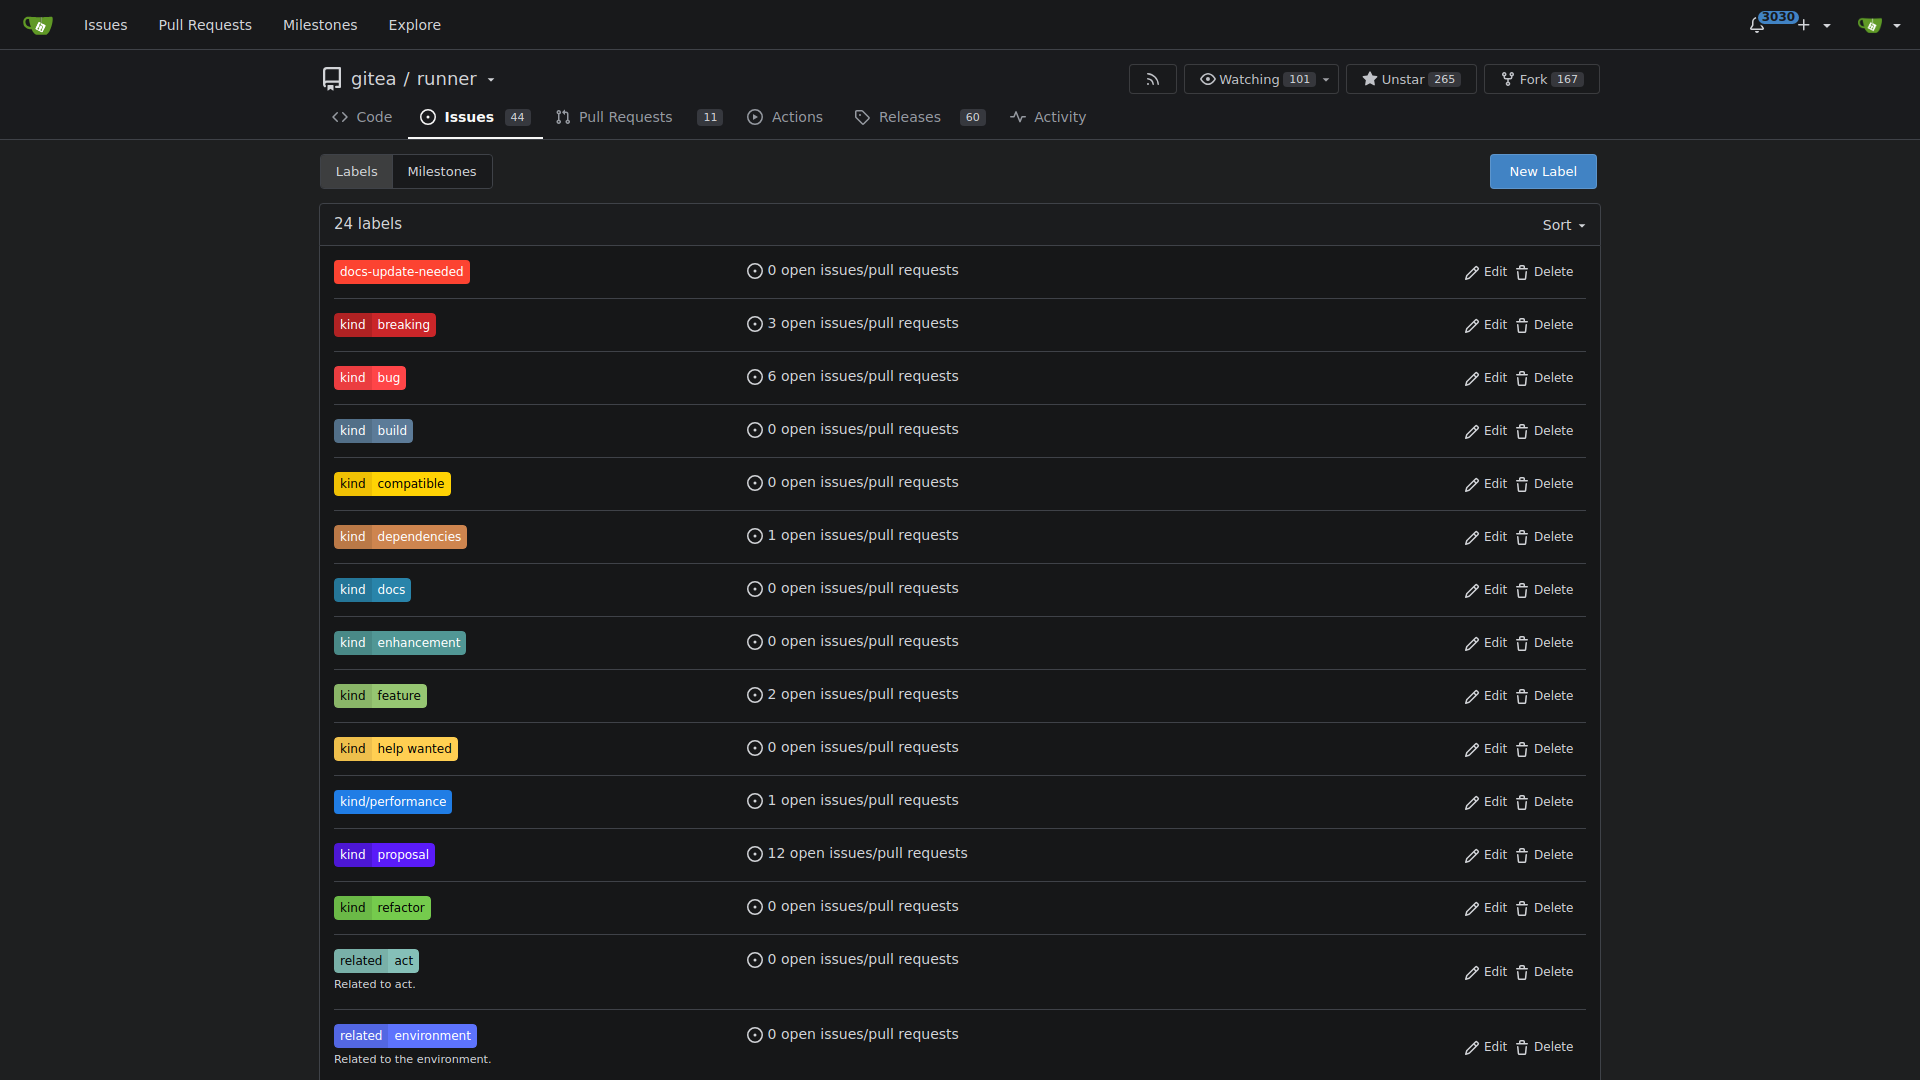Screen dimensions: 1920x1080
Task: Delete the related environment label
Action: pos(1545,1048)
